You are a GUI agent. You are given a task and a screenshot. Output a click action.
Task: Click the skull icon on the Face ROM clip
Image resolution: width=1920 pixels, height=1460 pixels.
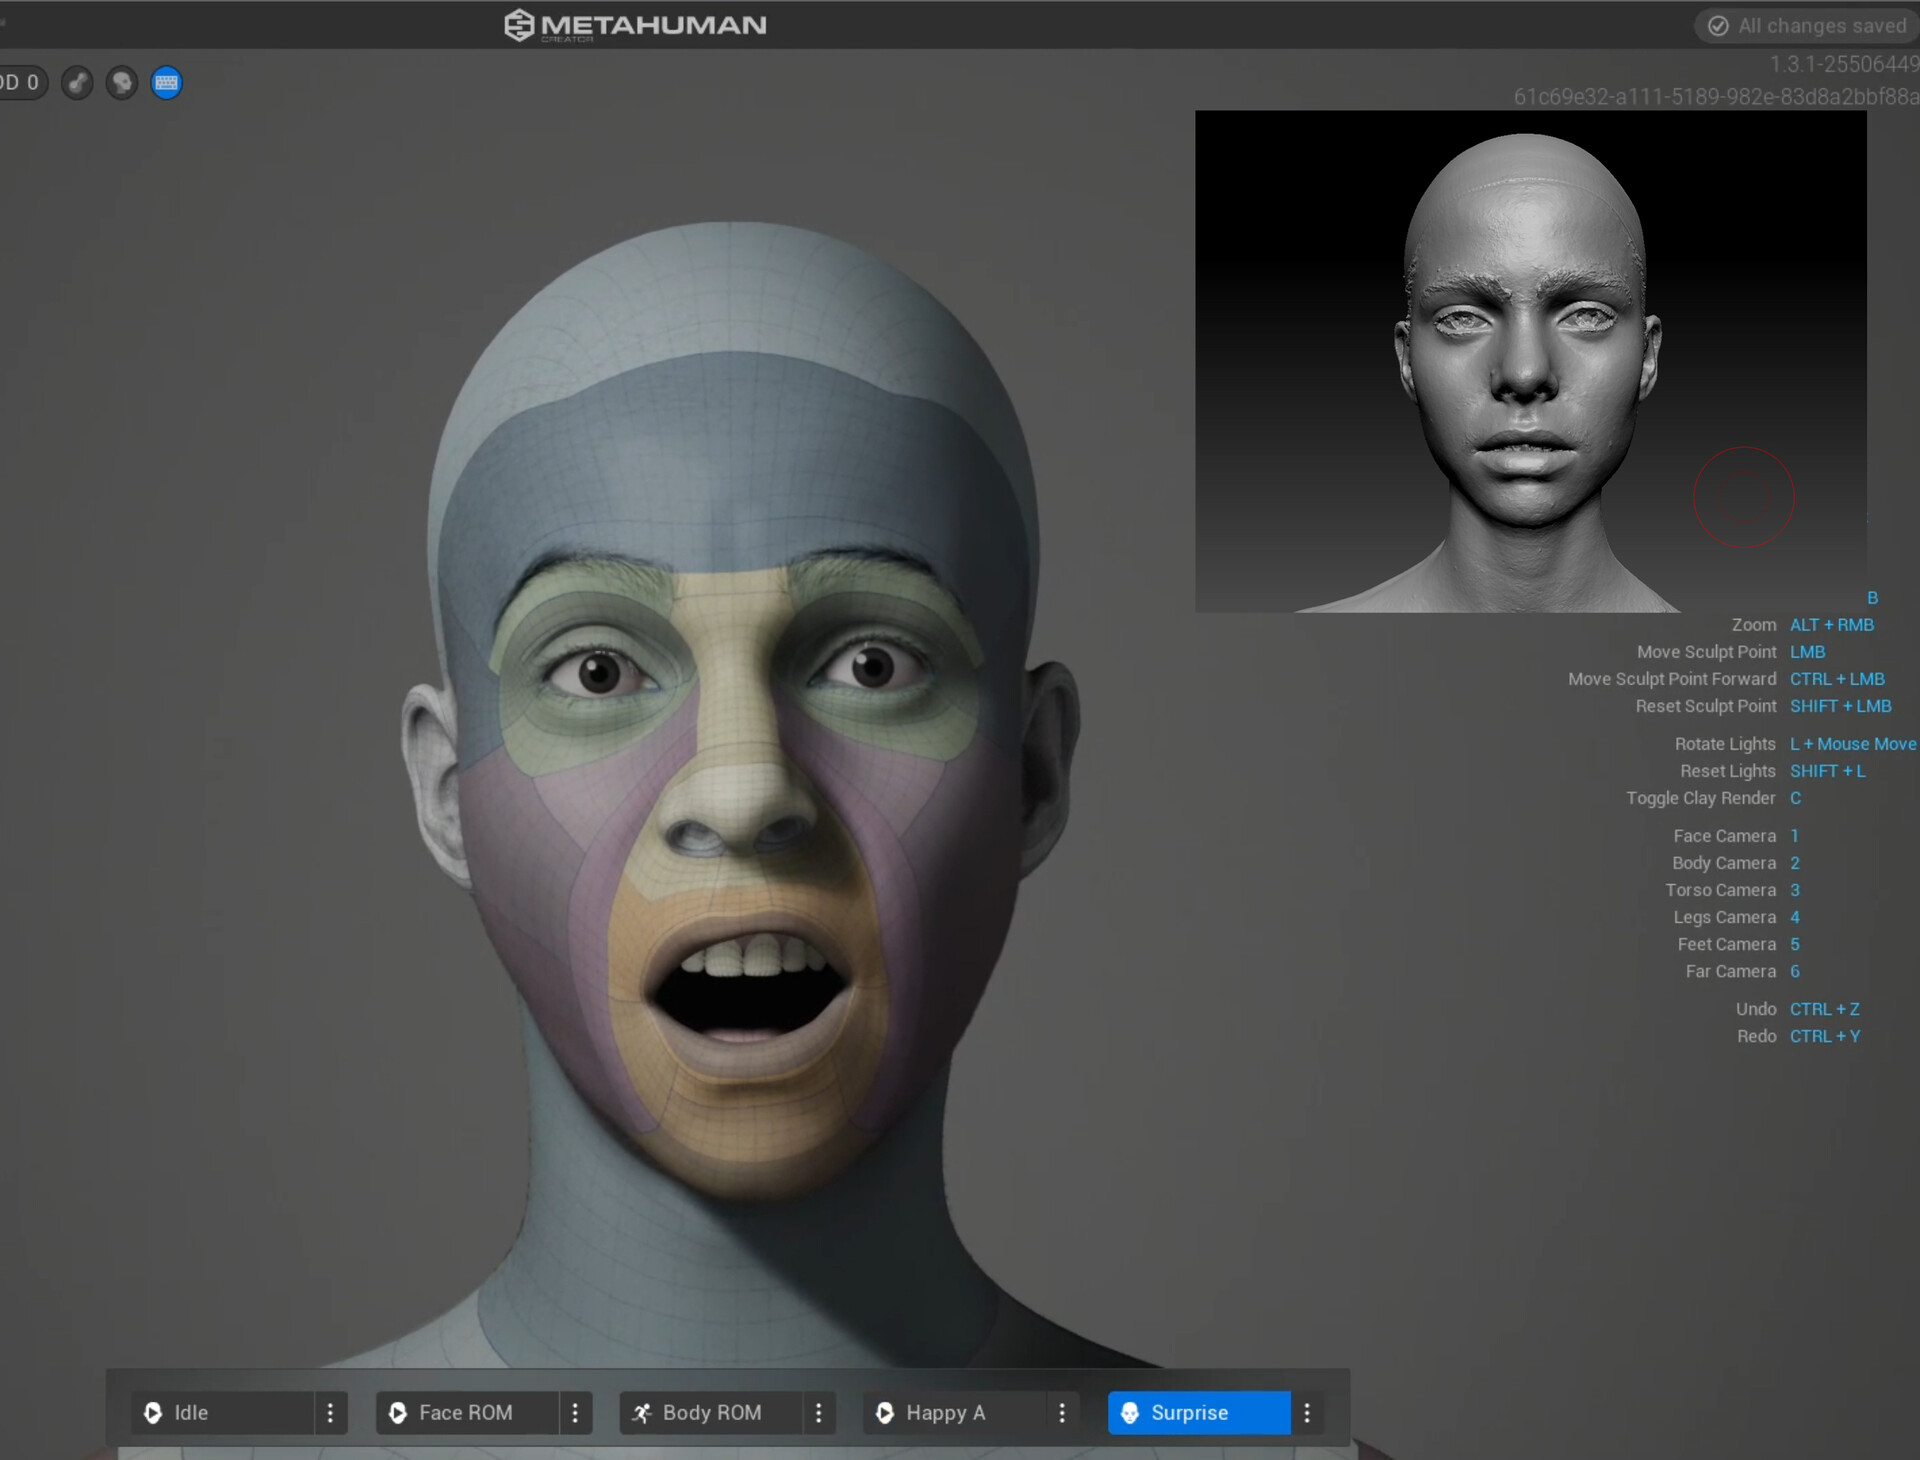click(398, 1413)
